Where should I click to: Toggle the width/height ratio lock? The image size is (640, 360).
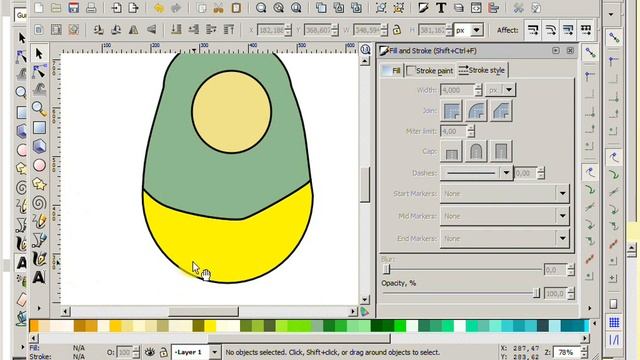pyautogui.click(x=396, y=30)
